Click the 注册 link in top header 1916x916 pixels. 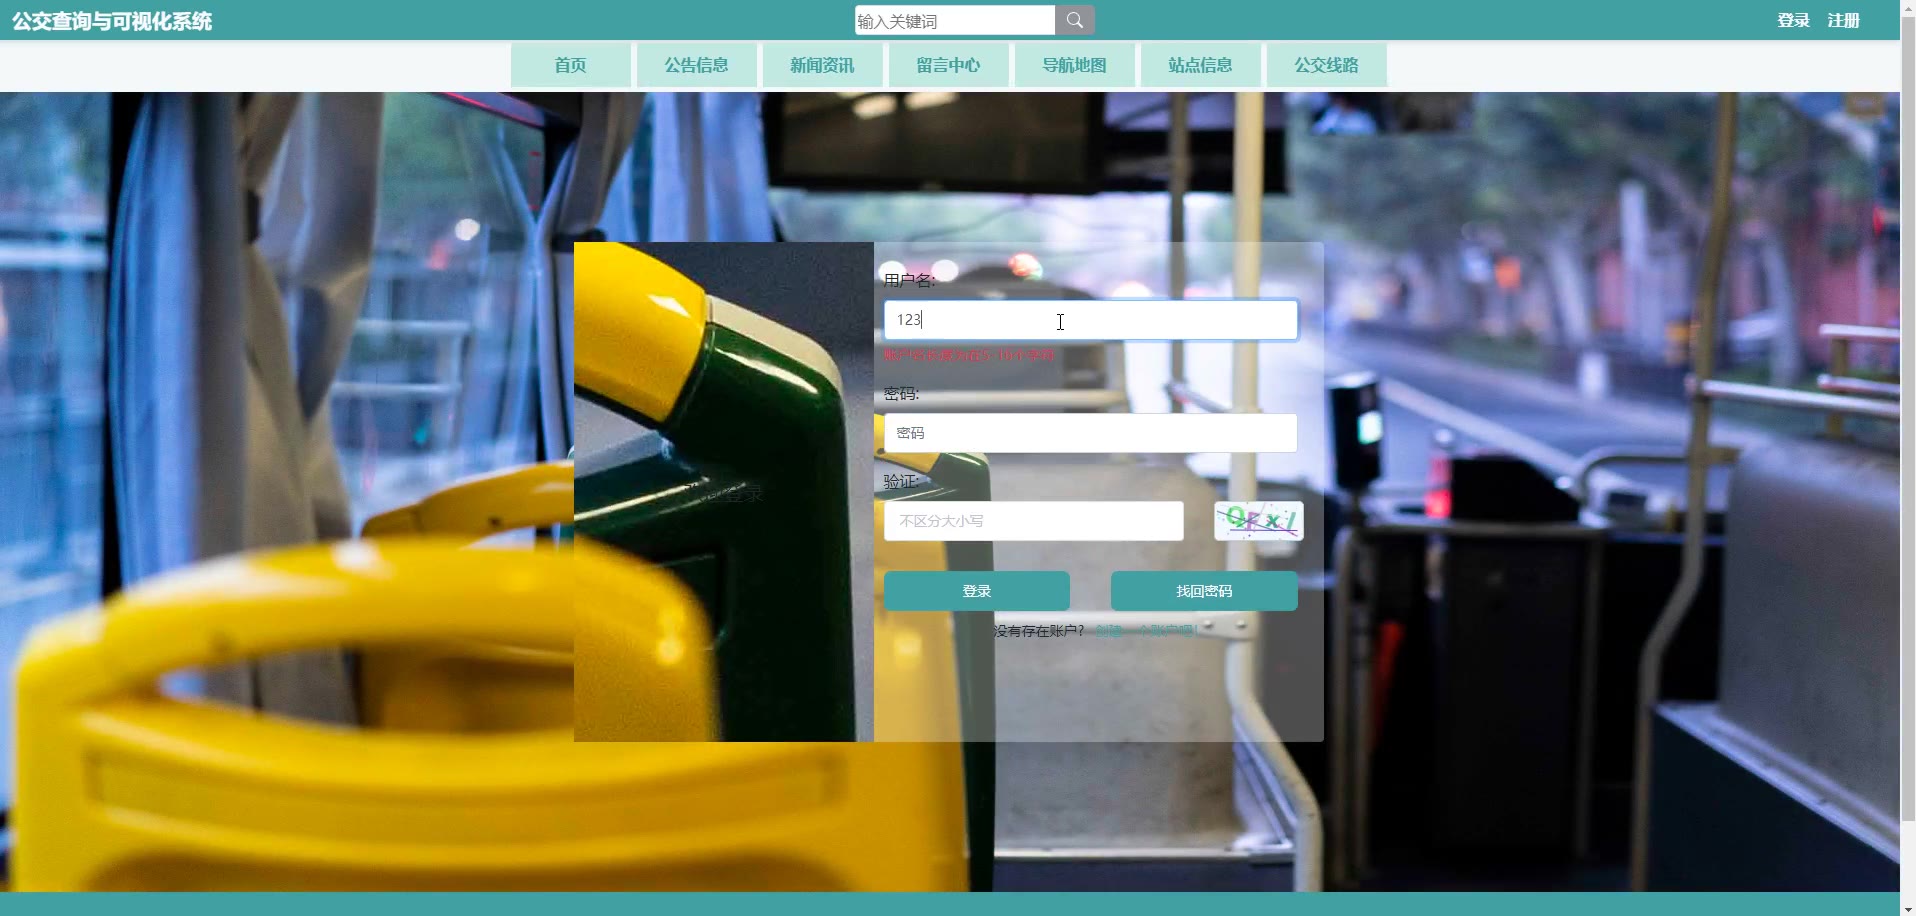pyautogui.click(x=1843, y=20)
